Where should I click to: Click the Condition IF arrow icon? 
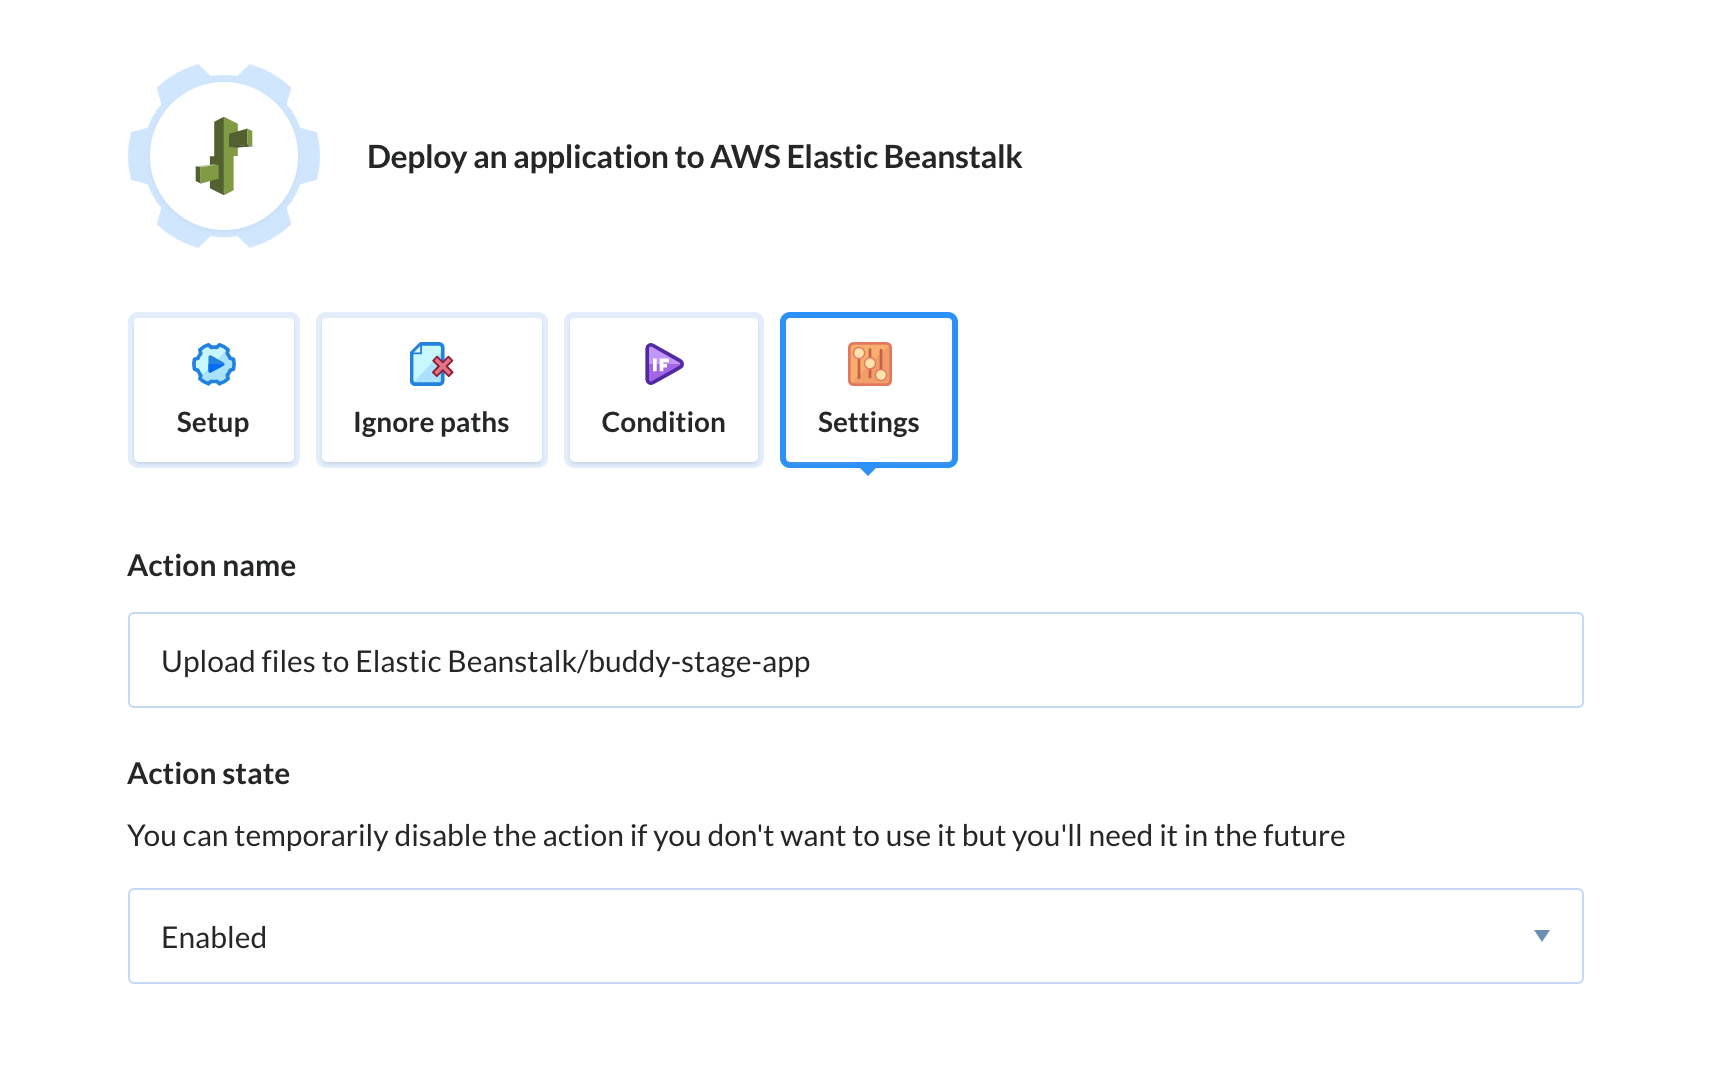663,364
